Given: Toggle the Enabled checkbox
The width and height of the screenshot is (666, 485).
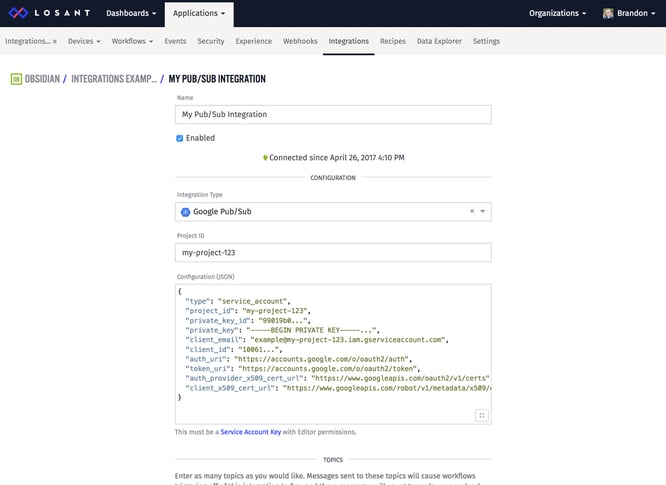Looking at the screenshot, I should [180, 138].
